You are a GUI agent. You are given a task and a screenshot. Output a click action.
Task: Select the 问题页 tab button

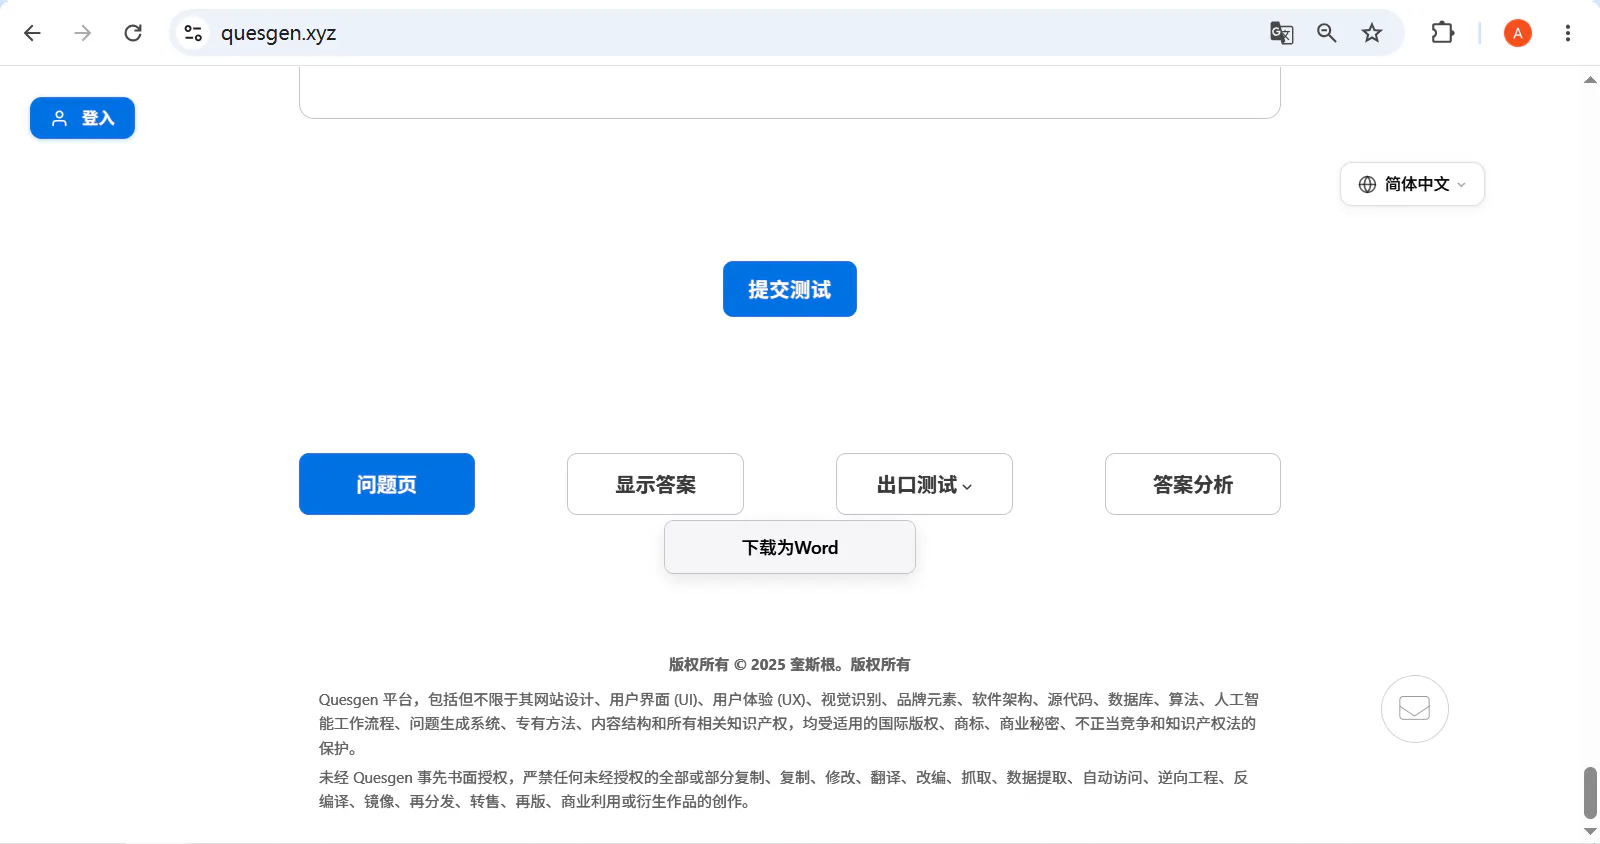pos(387,484)
